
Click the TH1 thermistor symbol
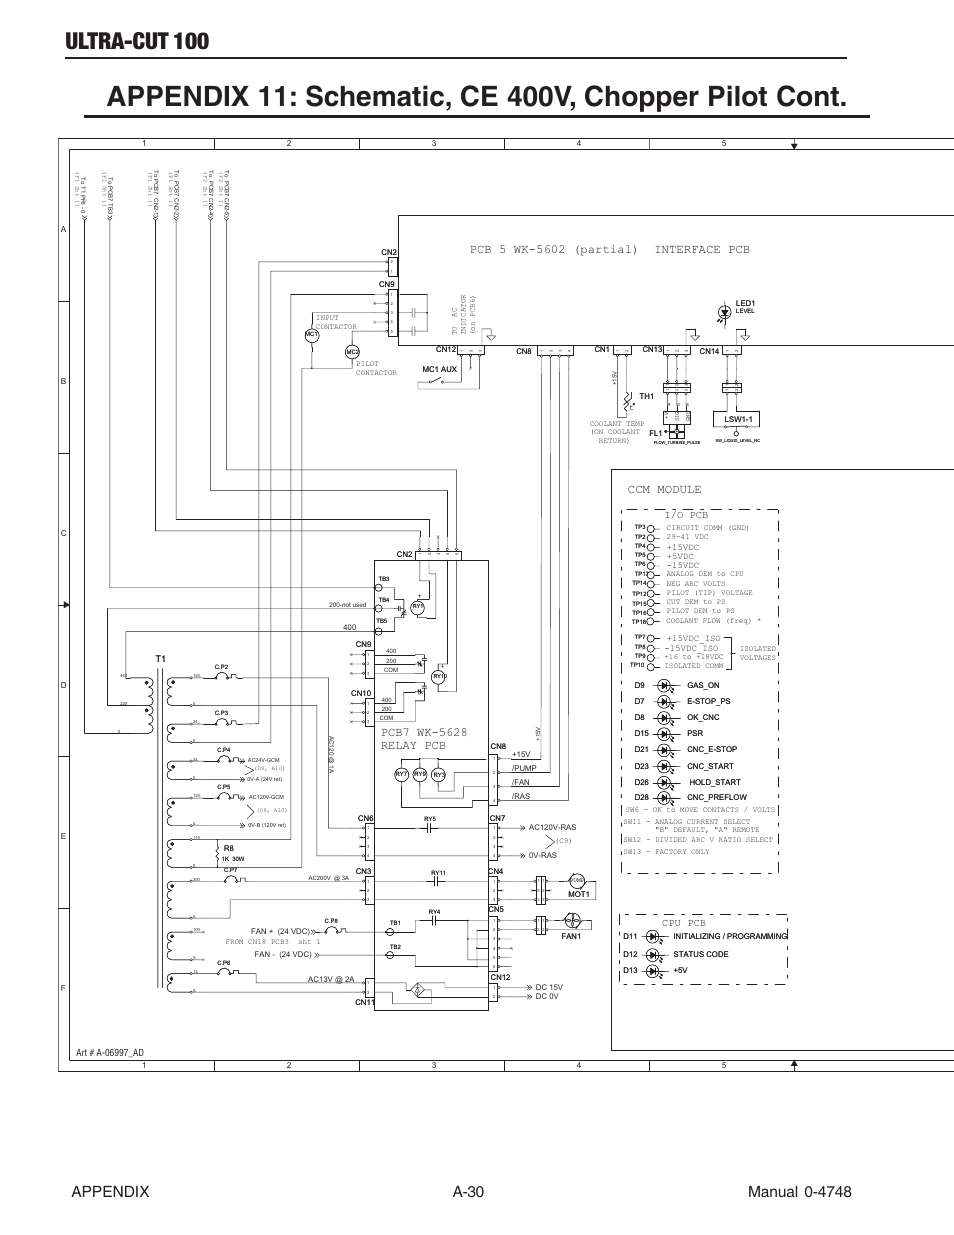(x=629, y=400)
